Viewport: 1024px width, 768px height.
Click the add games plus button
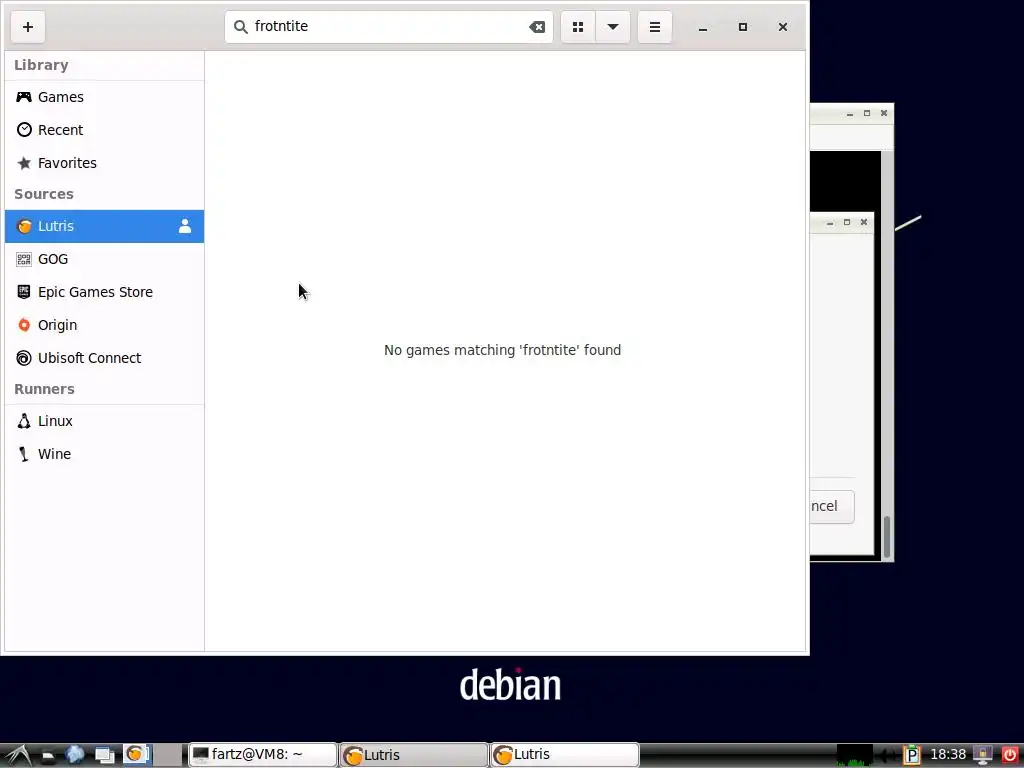coord(27,27)
